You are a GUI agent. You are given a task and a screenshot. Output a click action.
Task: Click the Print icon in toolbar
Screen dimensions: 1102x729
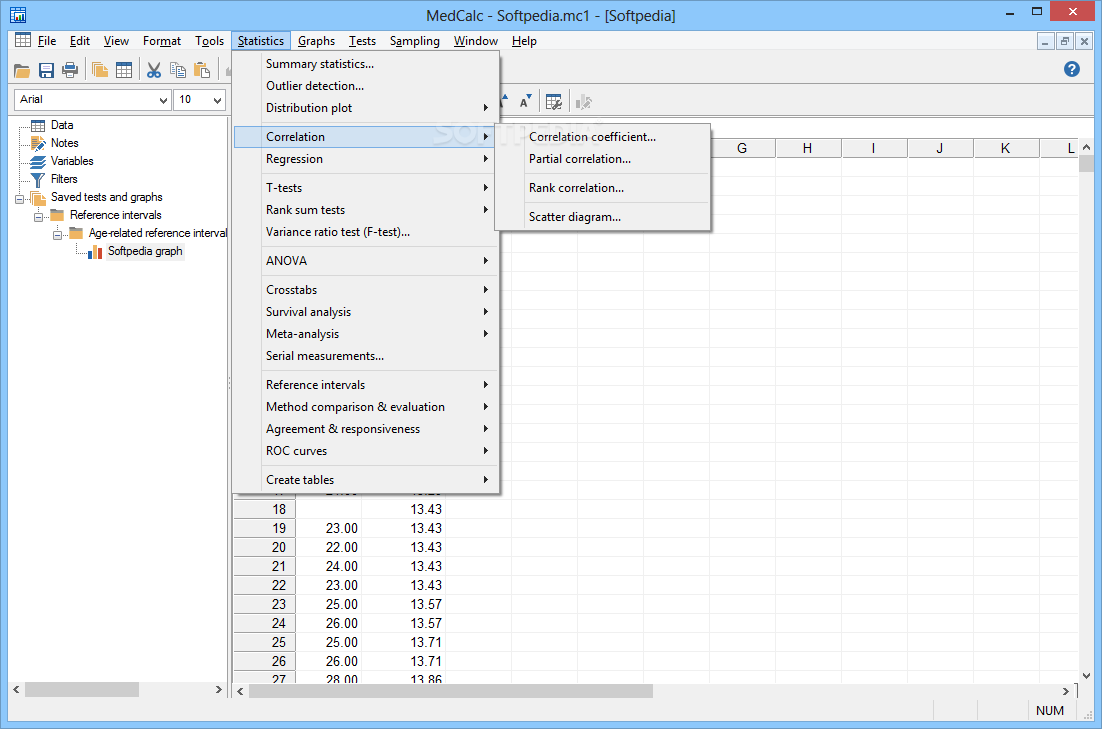(70, 70)
